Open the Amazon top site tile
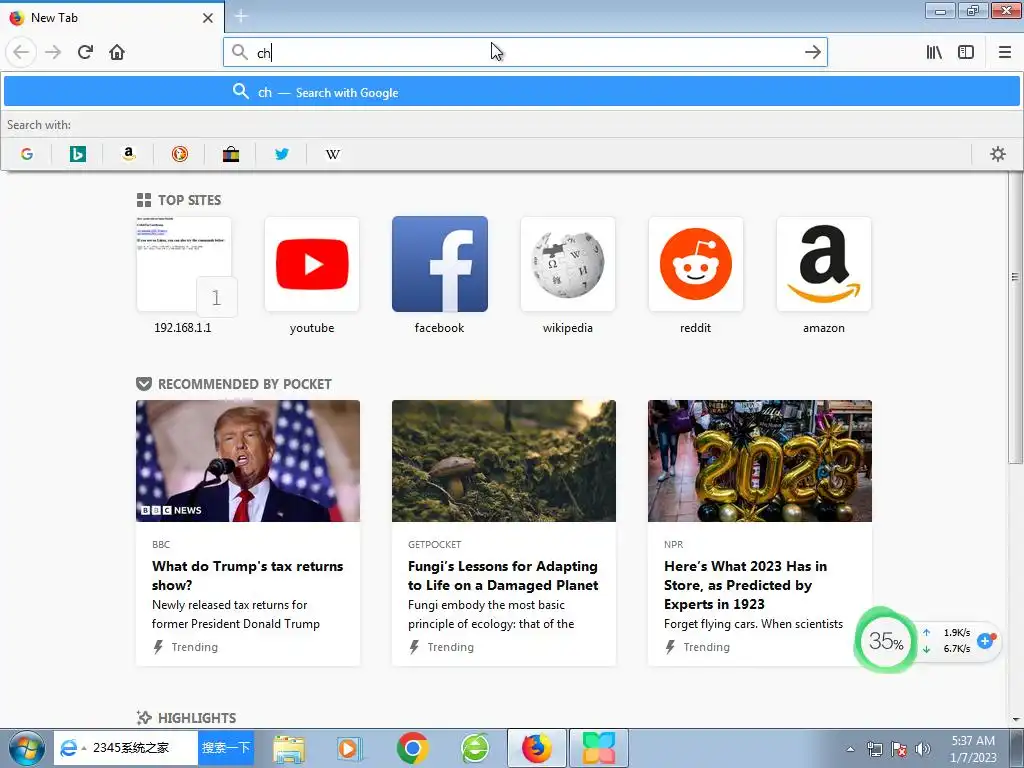The width and height of the screenshot is (1024, 768). pos(824,264)
